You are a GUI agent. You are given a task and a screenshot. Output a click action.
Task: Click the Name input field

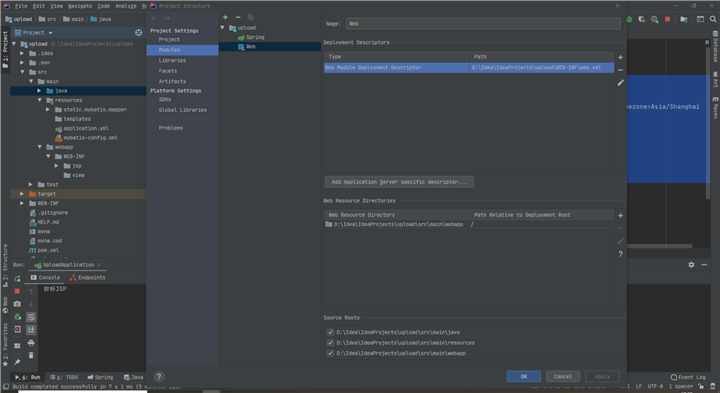[x=483, y=24]
